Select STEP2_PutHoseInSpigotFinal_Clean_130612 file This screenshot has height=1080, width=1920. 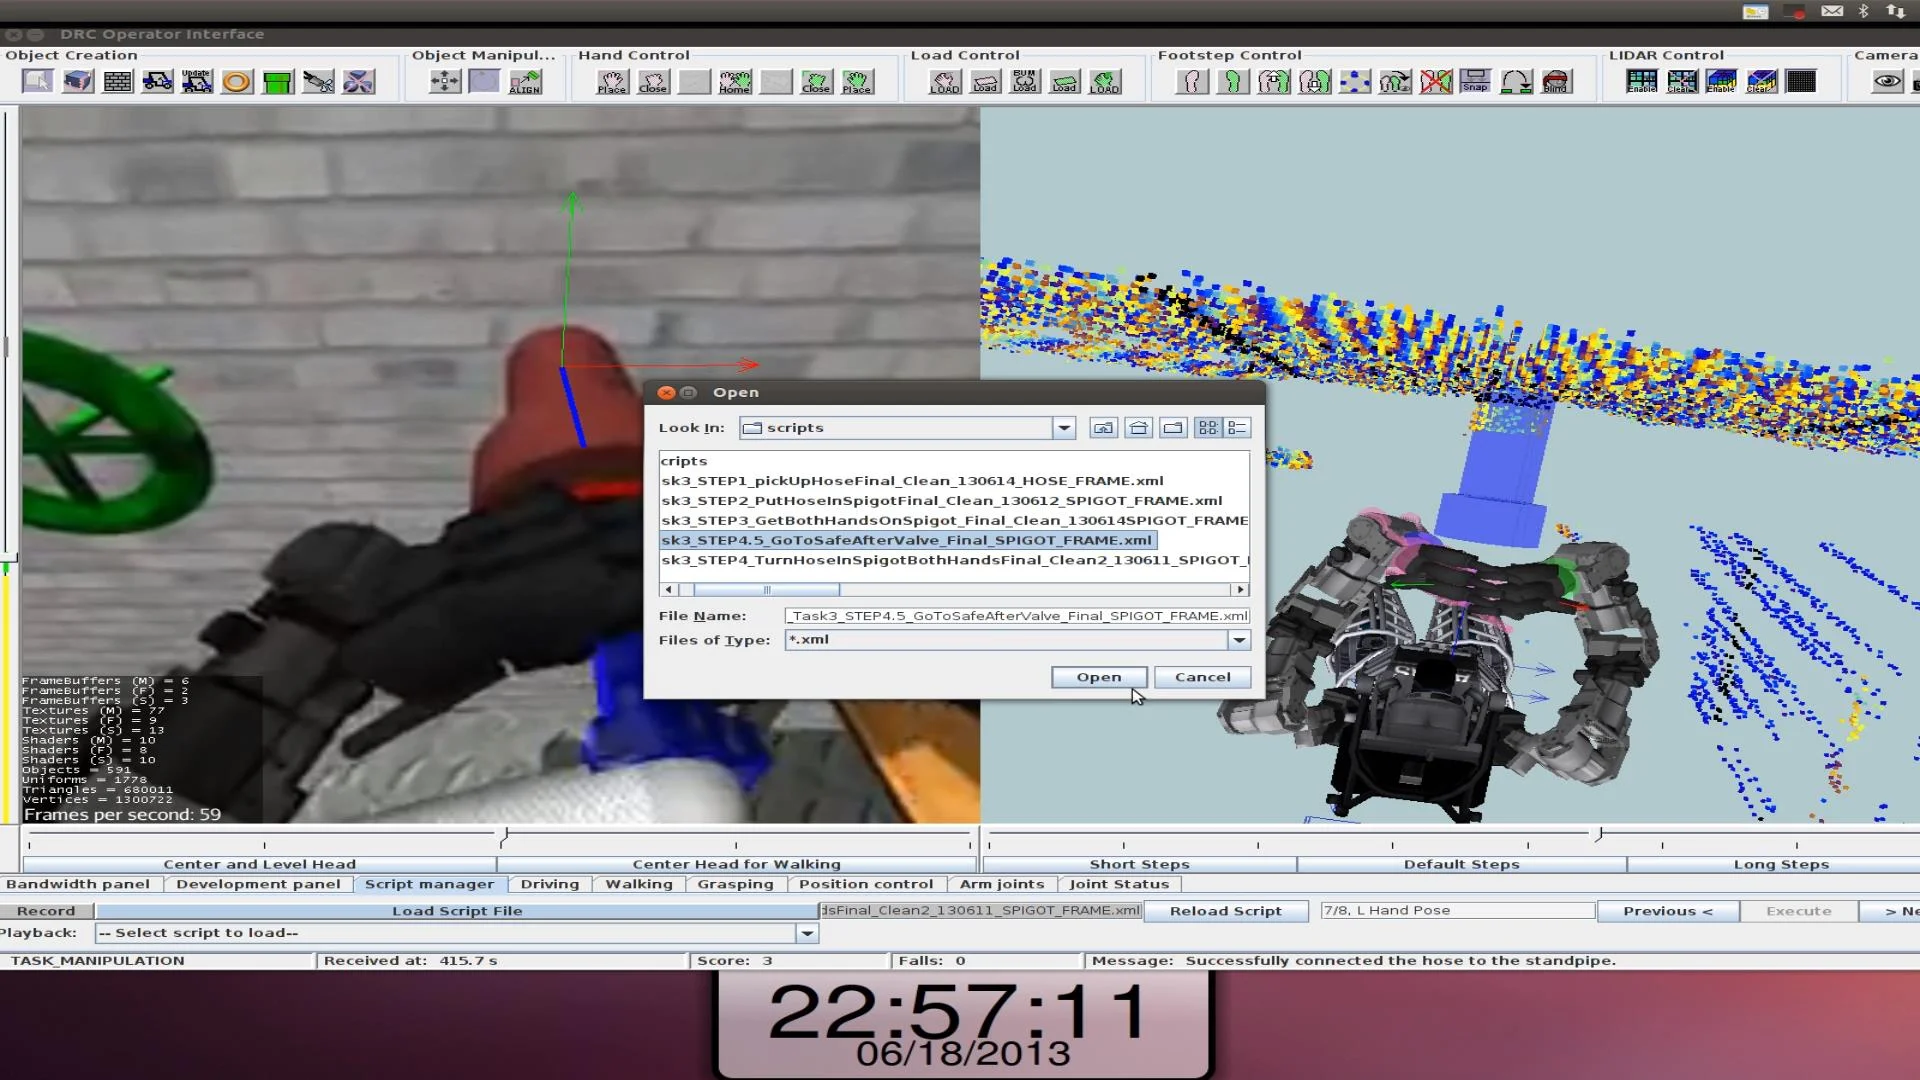(942, 501)
